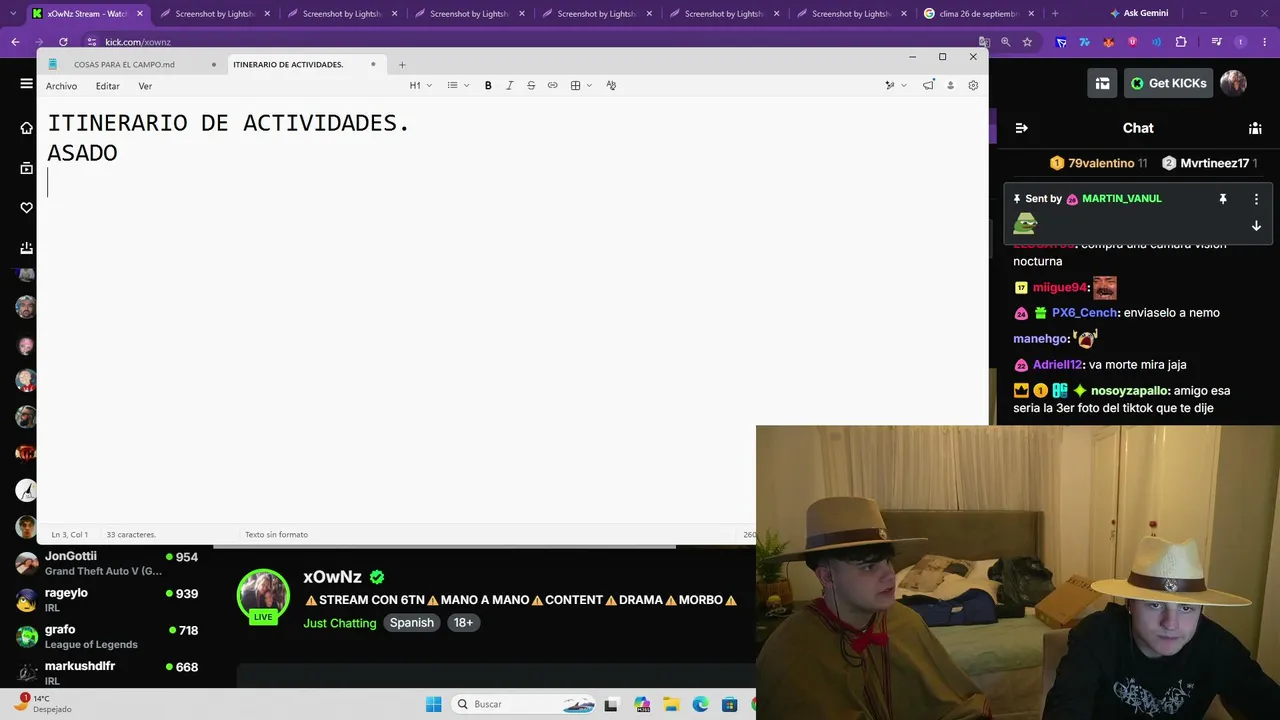
Task: Open MARTIN_VANUL's profile from pinned message
Action: 1121,199
